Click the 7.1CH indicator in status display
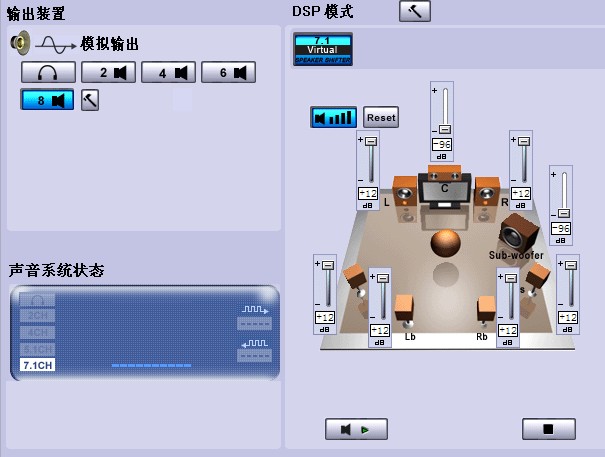The height and width of the screenshot is (457, 605). pos(37,364)
